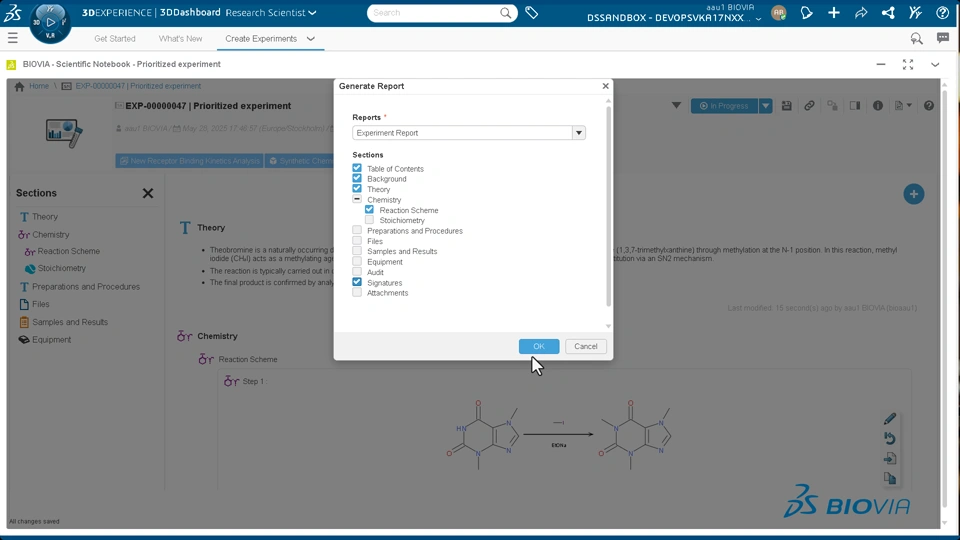
Task: Close the Sections side panel
Action: [x=148, y=193]
